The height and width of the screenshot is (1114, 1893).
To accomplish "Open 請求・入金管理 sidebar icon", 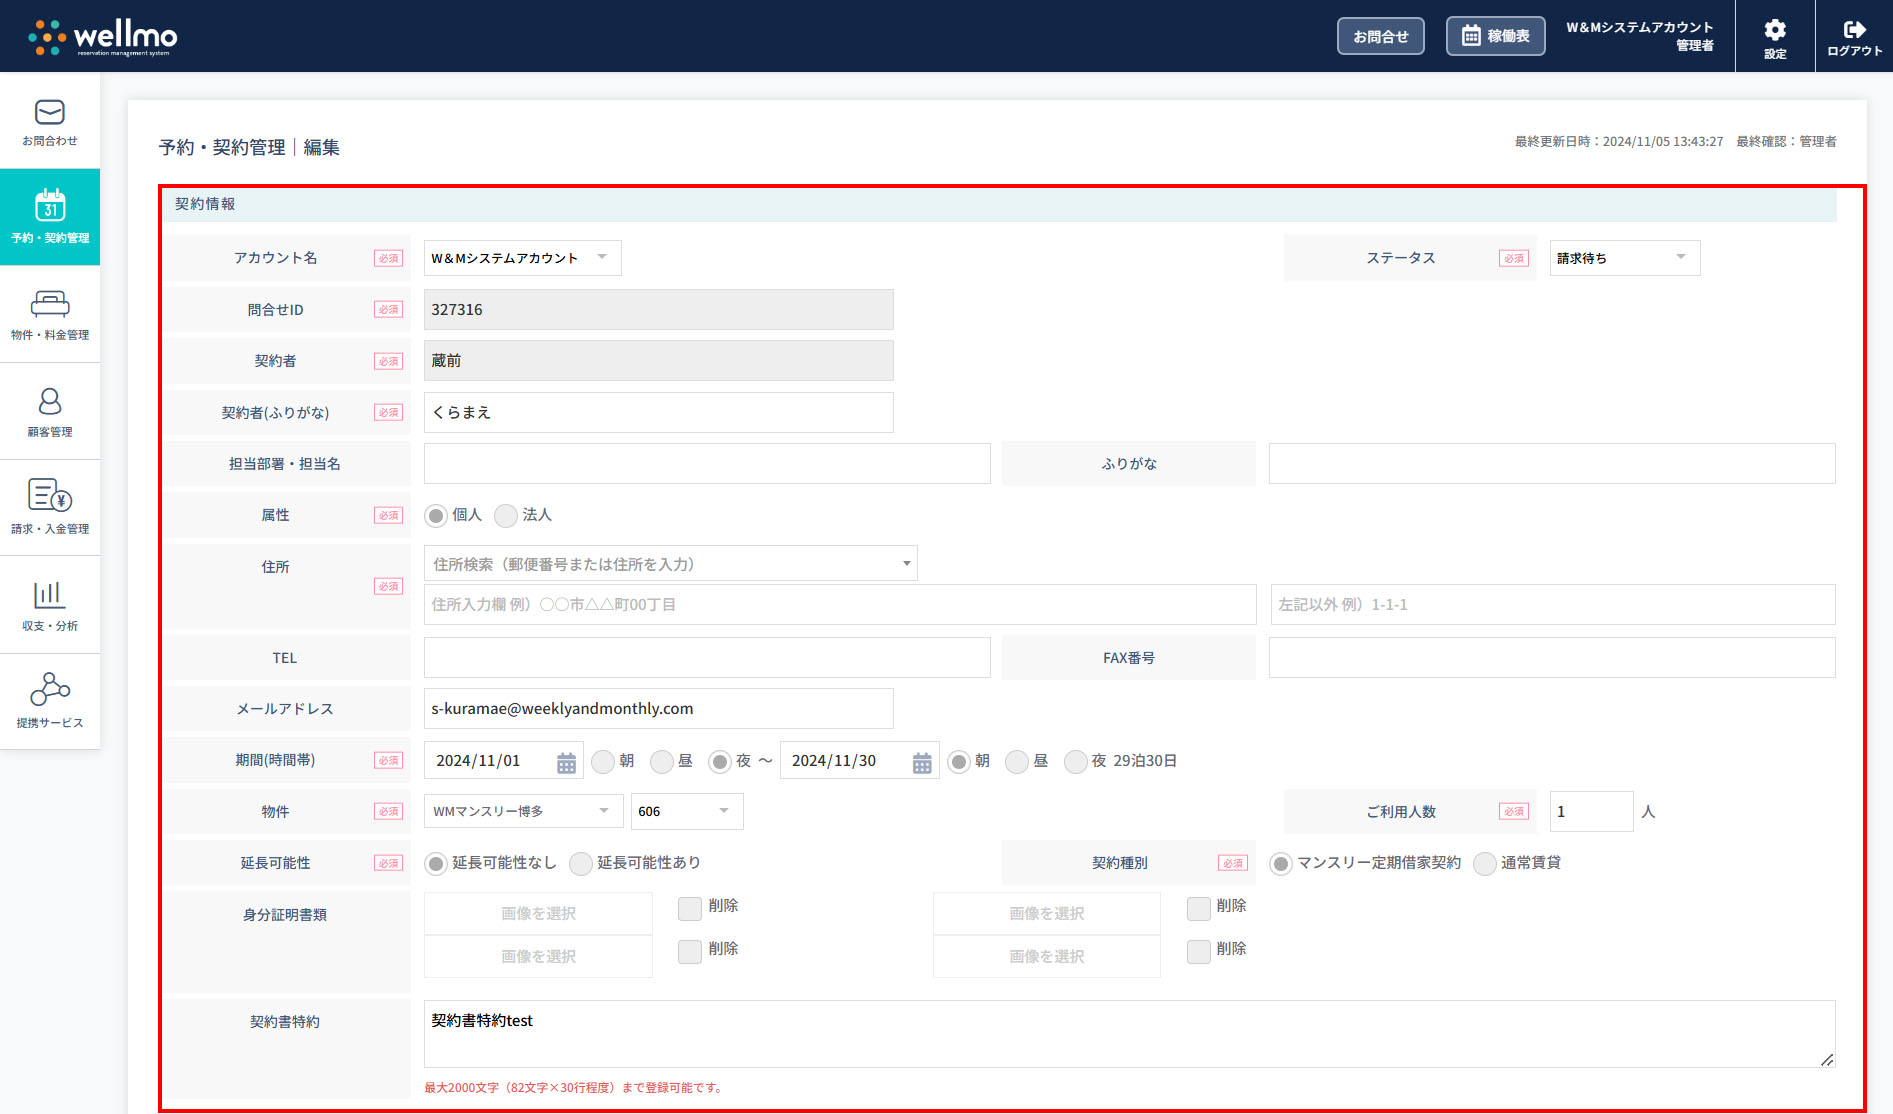I will [50, 495].
